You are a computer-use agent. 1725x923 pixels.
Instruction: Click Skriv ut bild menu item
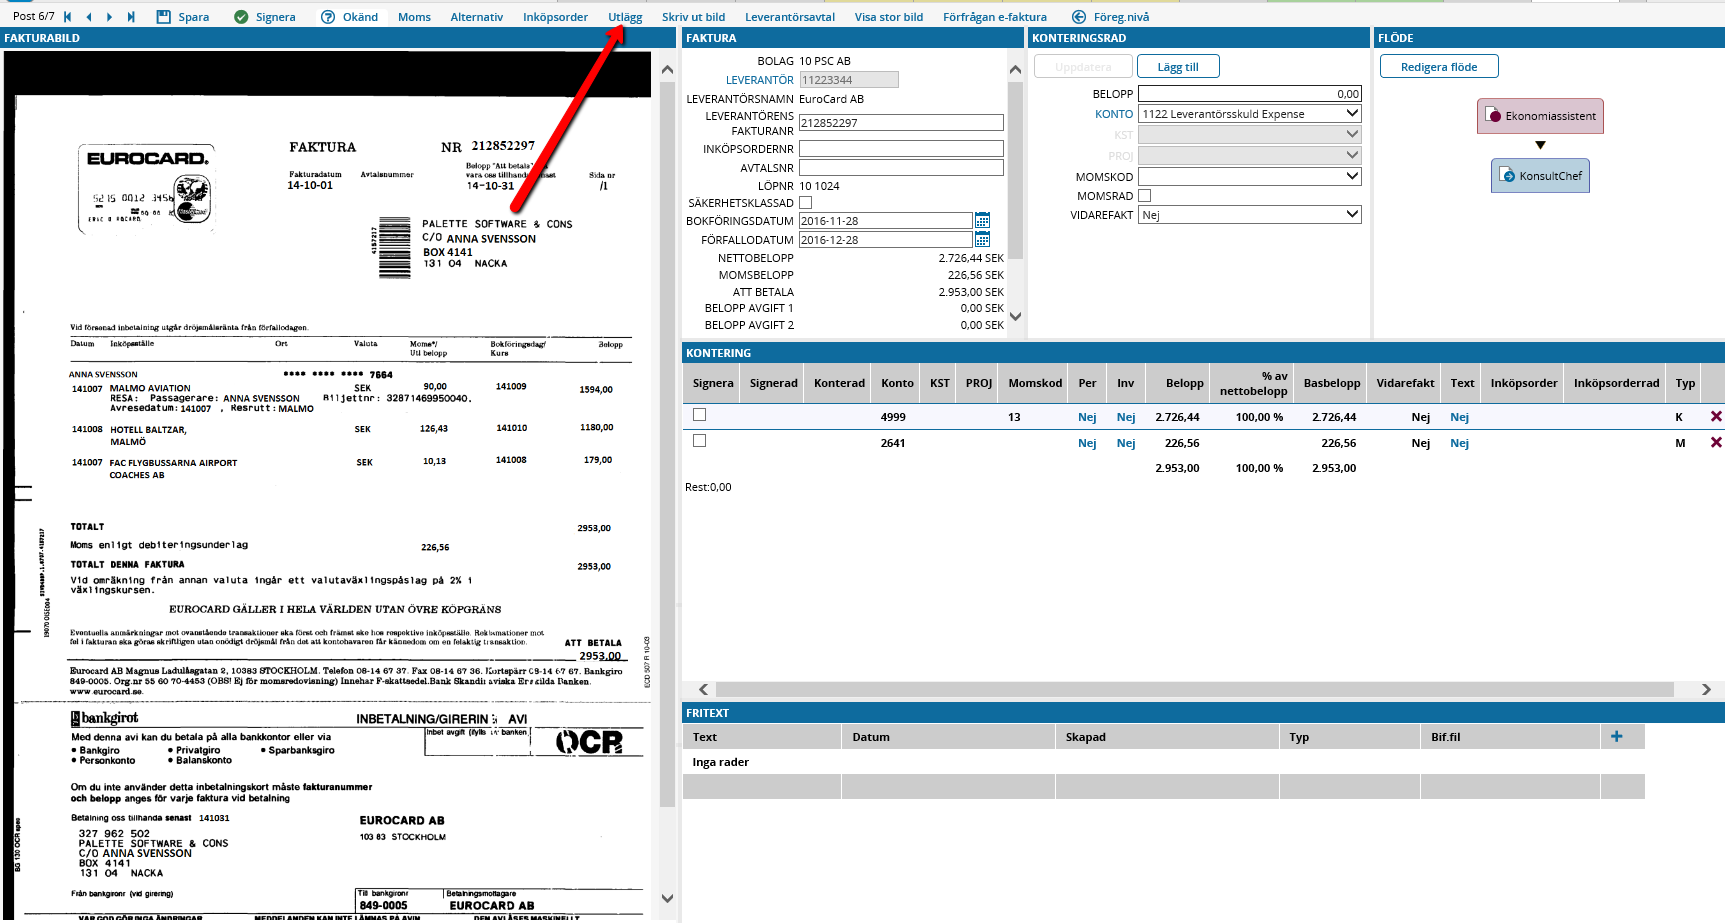pyautogui.click(x=693, y=17)
